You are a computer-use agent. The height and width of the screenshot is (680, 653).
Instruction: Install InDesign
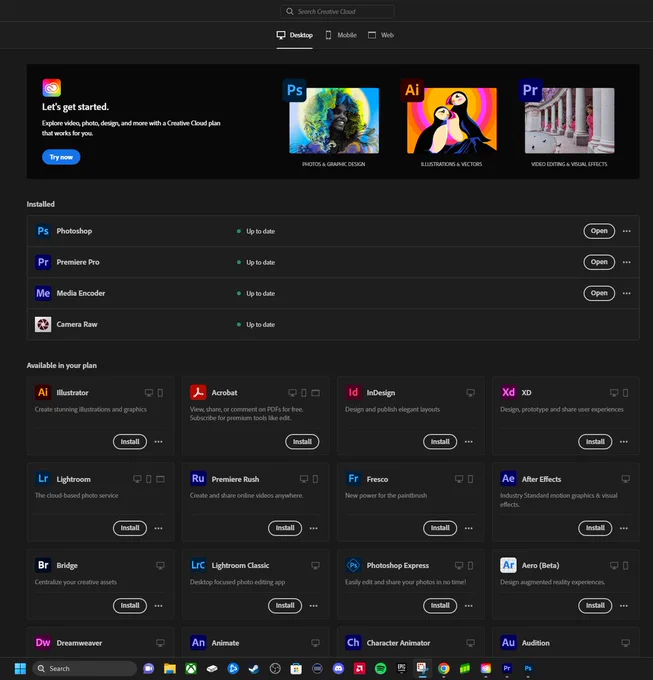440,441
